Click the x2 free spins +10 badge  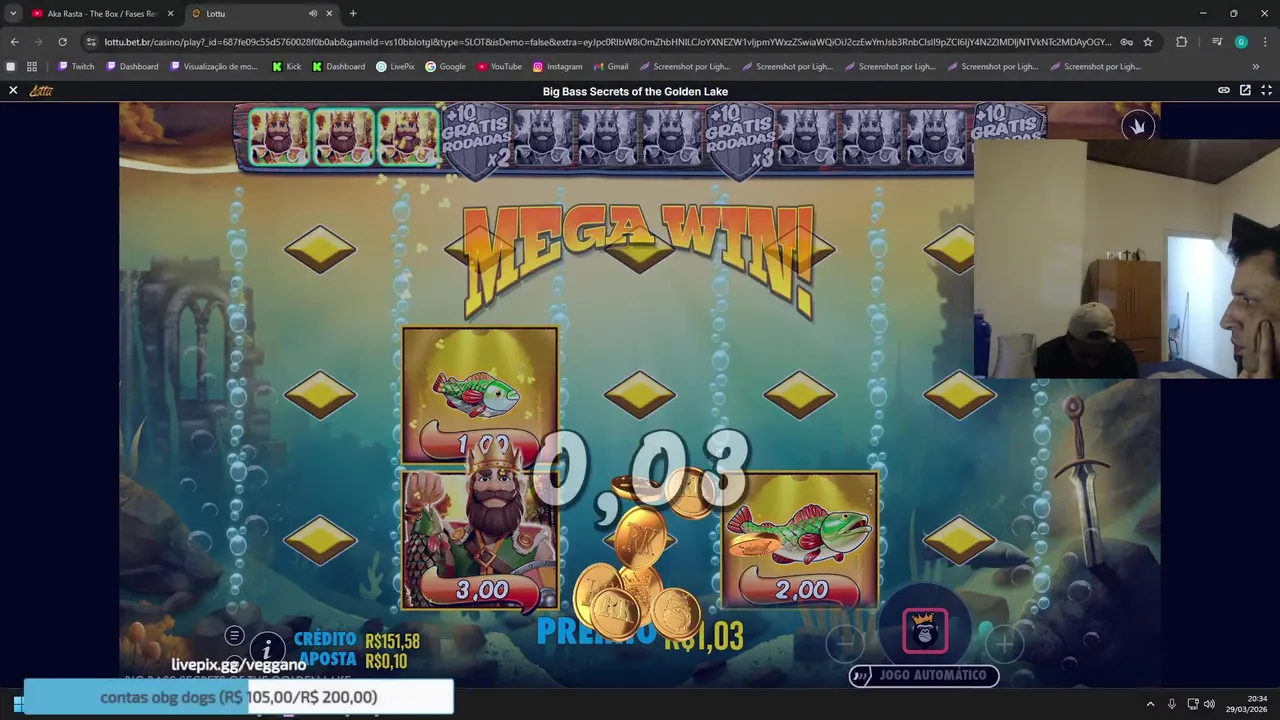point(477,140)
